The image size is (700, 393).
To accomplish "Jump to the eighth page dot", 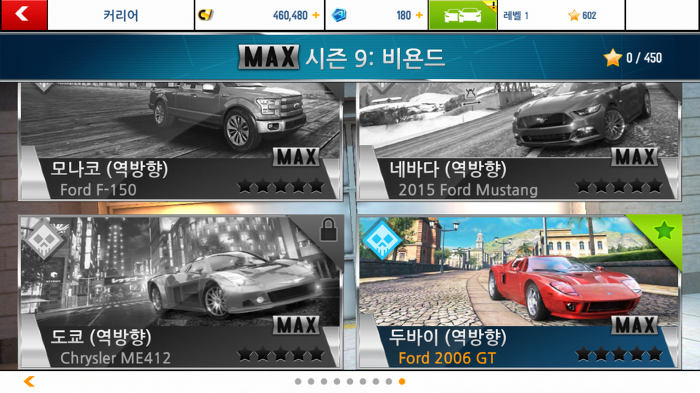I will pyautogui.click(x=389, y=381).
